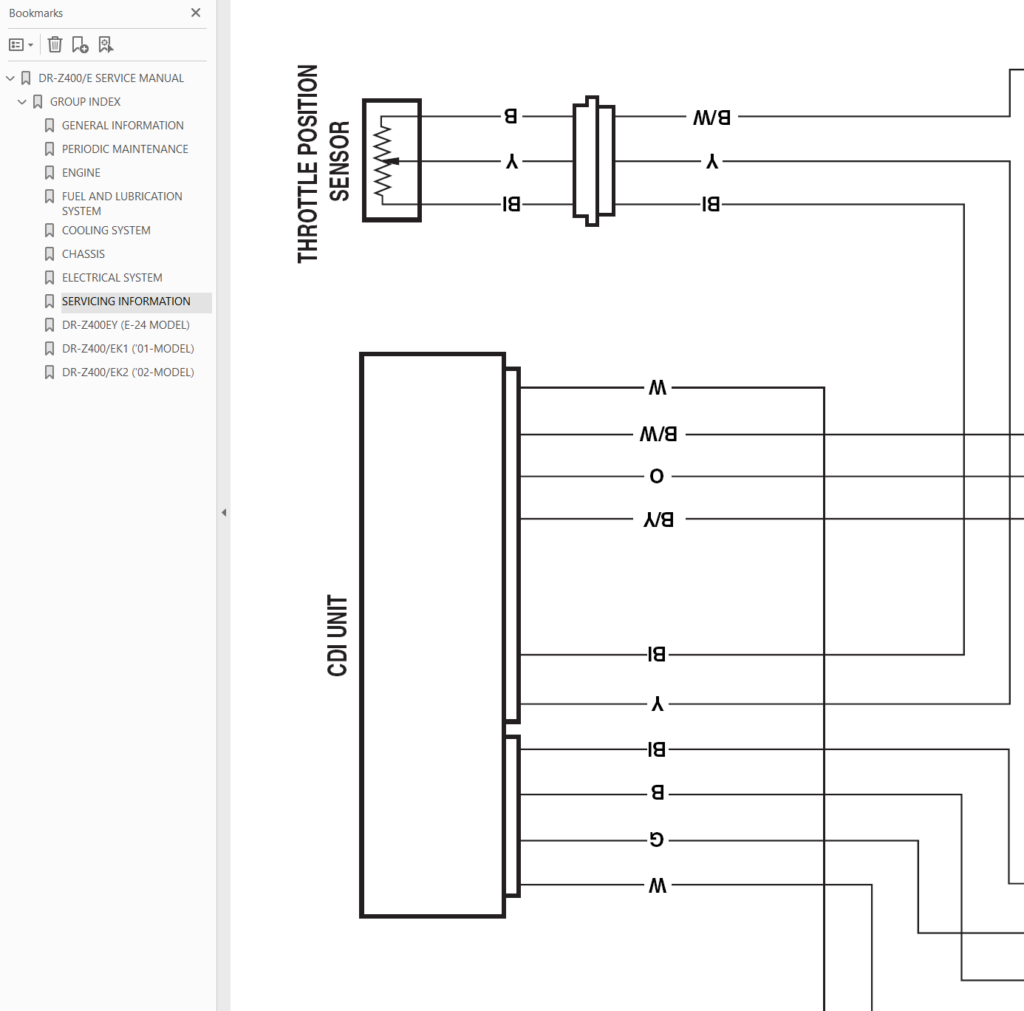Jump to ELECTRICAL SYSTEM bookmark
This screenshot has height=1011, width=1024.
tap(112, 277)
